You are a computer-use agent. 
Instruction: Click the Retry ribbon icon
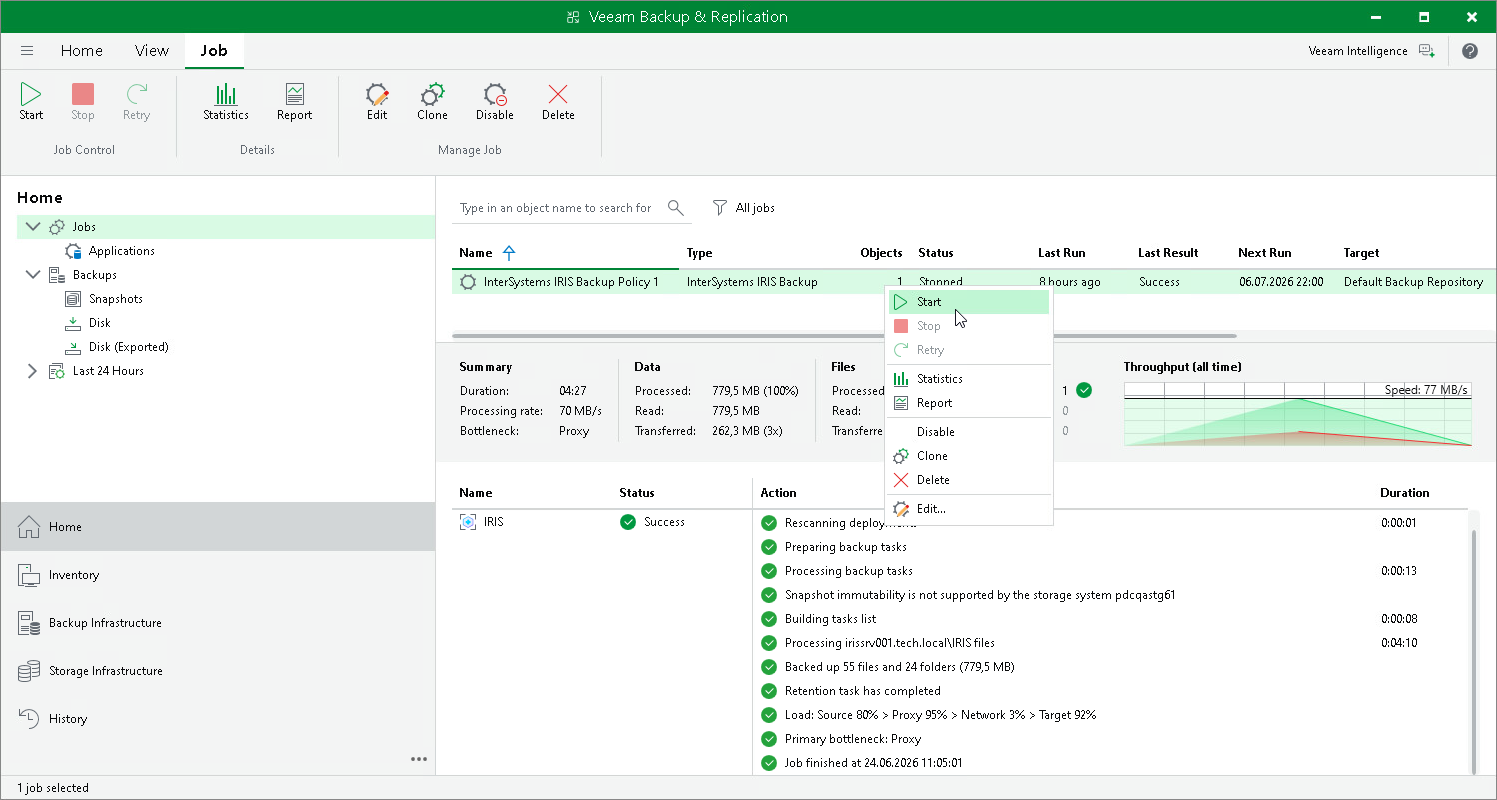click(x=136, y=102)
